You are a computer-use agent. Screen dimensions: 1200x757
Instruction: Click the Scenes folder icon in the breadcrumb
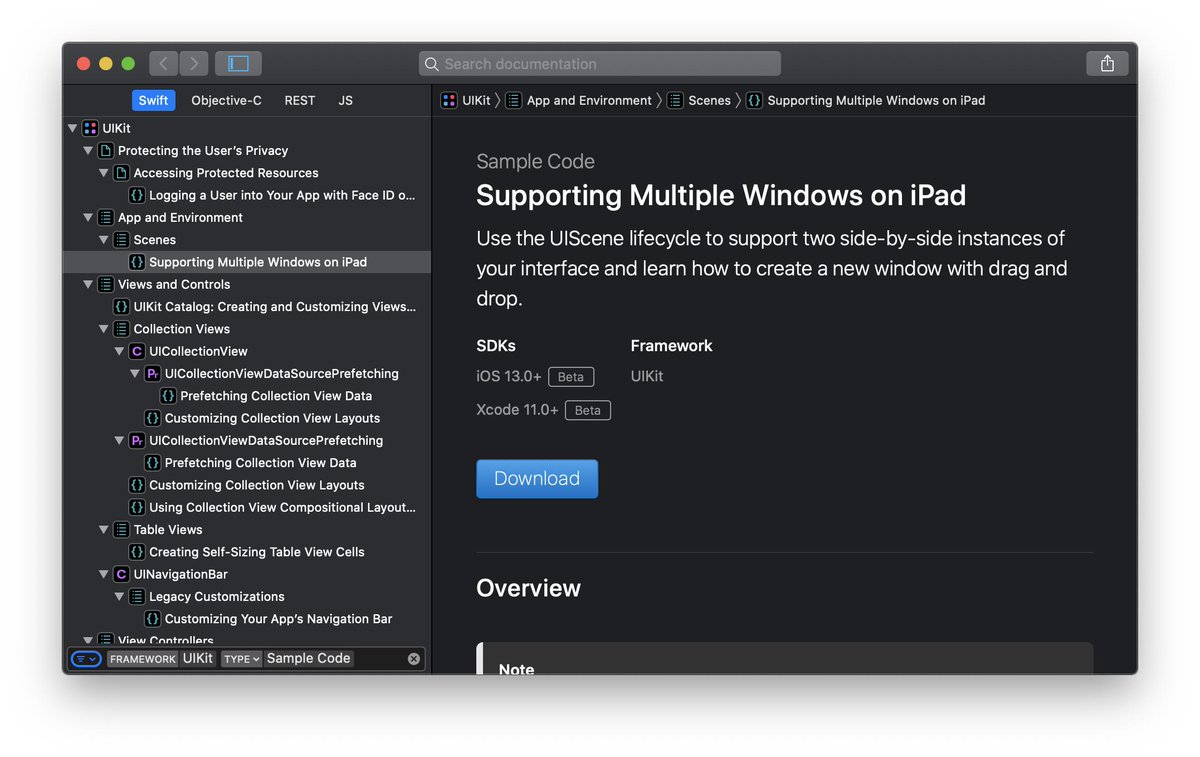(676, 100)
